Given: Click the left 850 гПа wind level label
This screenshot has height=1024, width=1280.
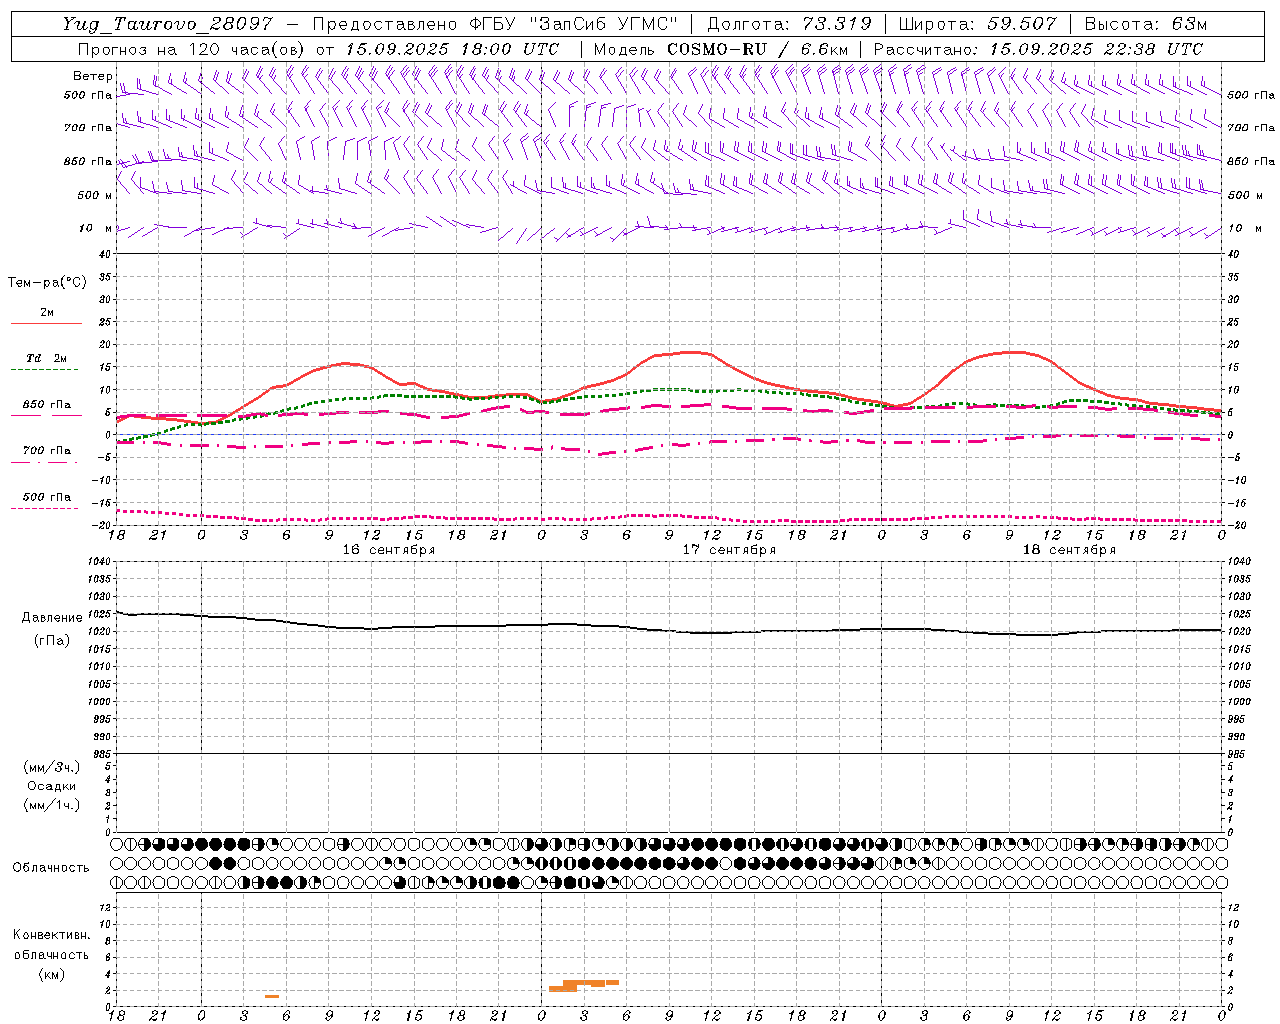Looking at the screenshot, I should [88, 161].
